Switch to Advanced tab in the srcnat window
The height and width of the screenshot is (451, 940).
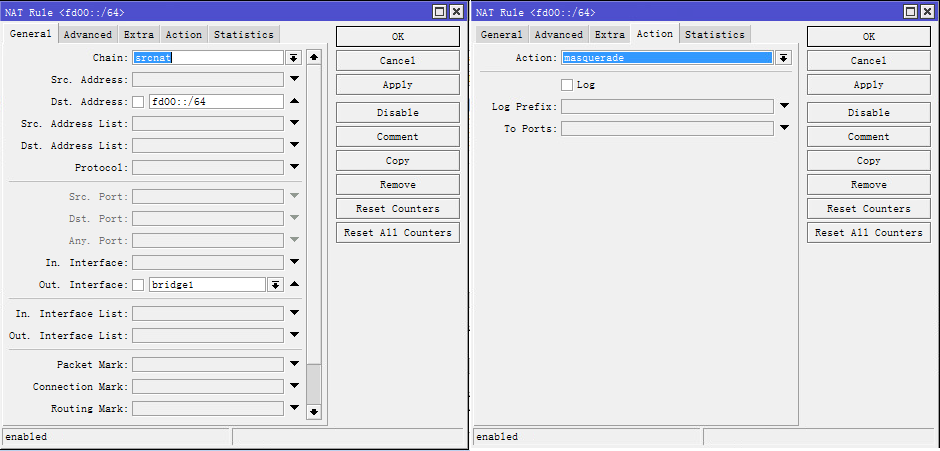point(87,34)
